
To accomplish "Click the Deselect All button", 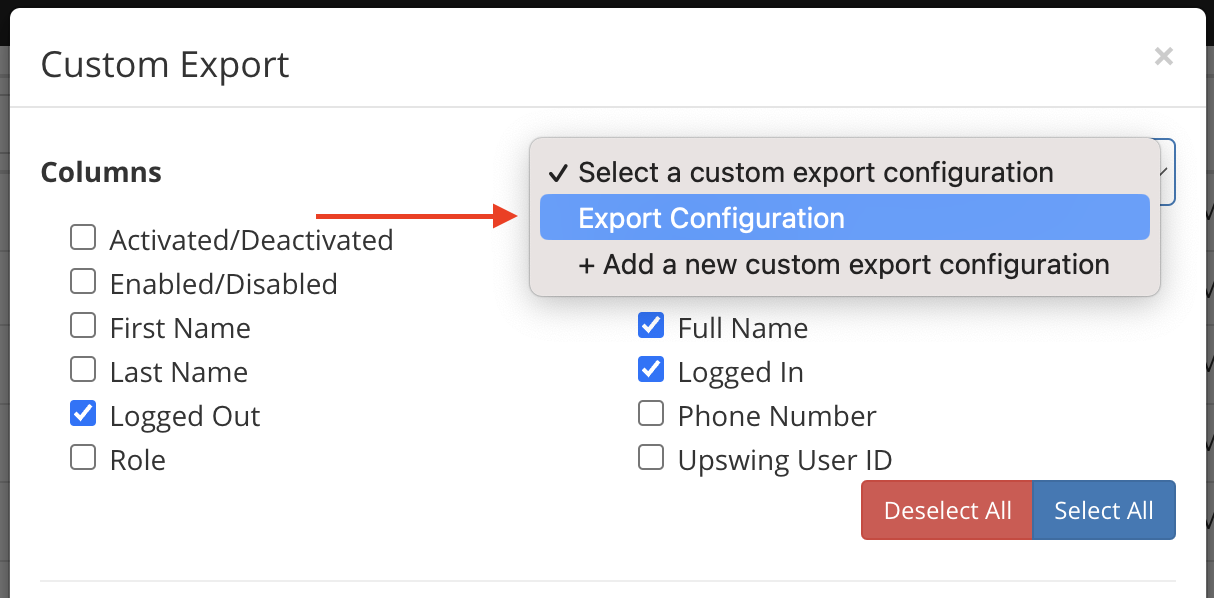I will click(x=947, y=510).
